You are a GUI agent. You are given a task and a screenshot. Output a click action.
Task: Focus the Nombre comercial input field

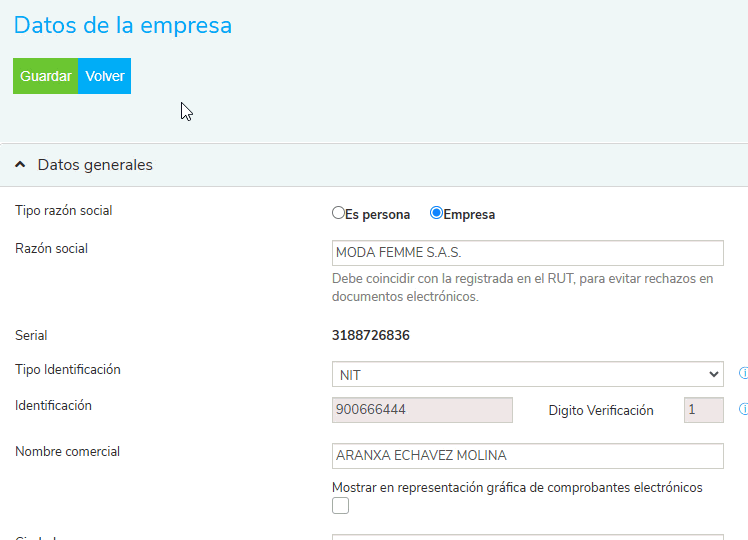527,456
